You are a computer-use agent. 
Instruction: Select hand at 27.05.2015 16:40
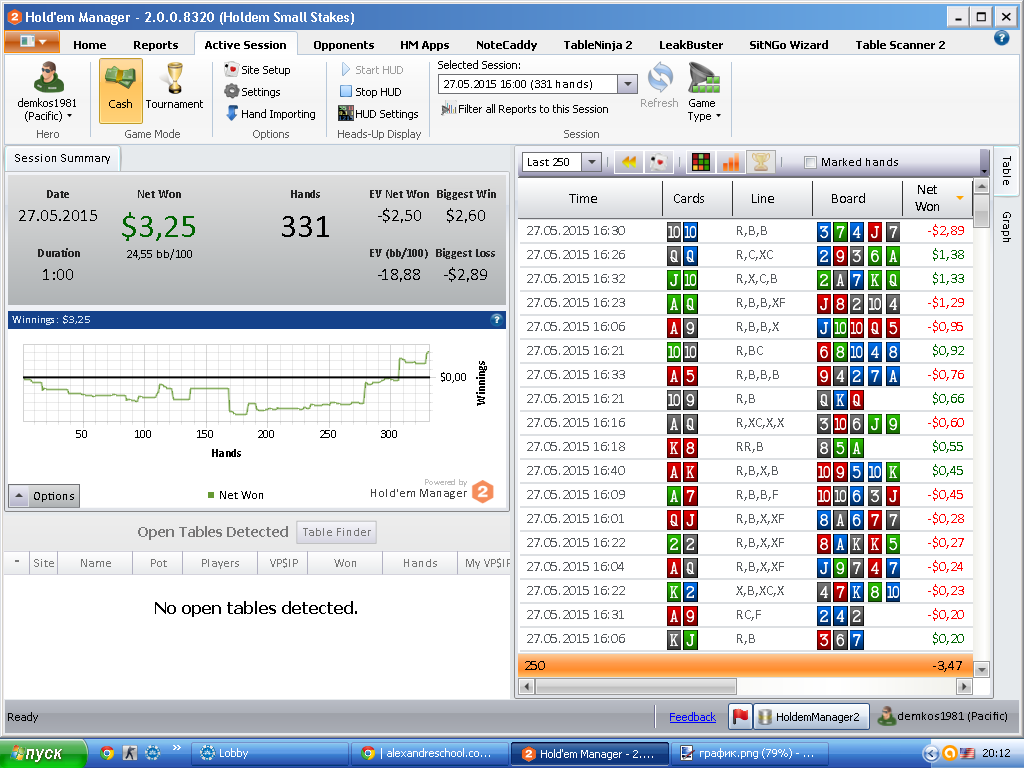click(746, 470)
